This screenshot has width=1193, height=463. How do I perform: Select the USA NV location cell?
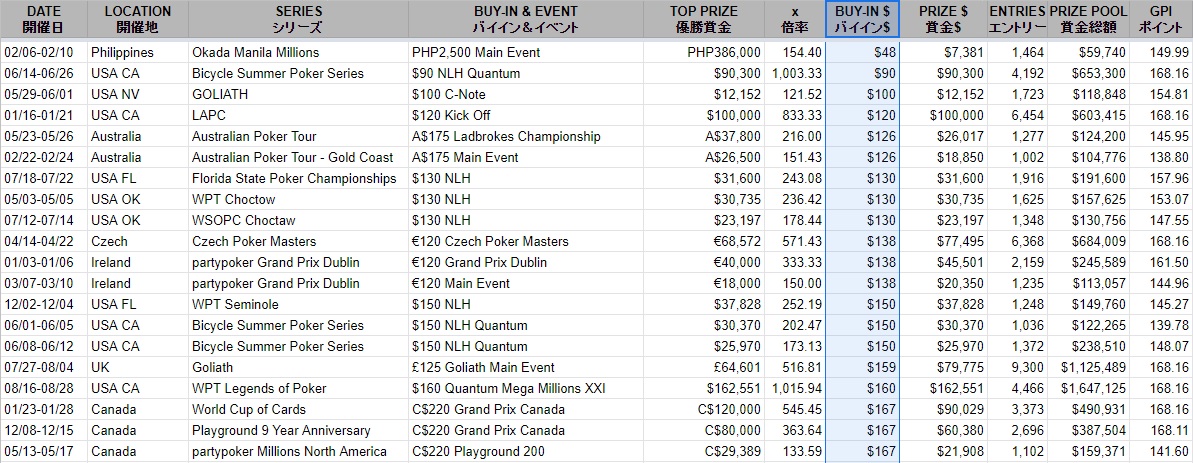(138, 95)
